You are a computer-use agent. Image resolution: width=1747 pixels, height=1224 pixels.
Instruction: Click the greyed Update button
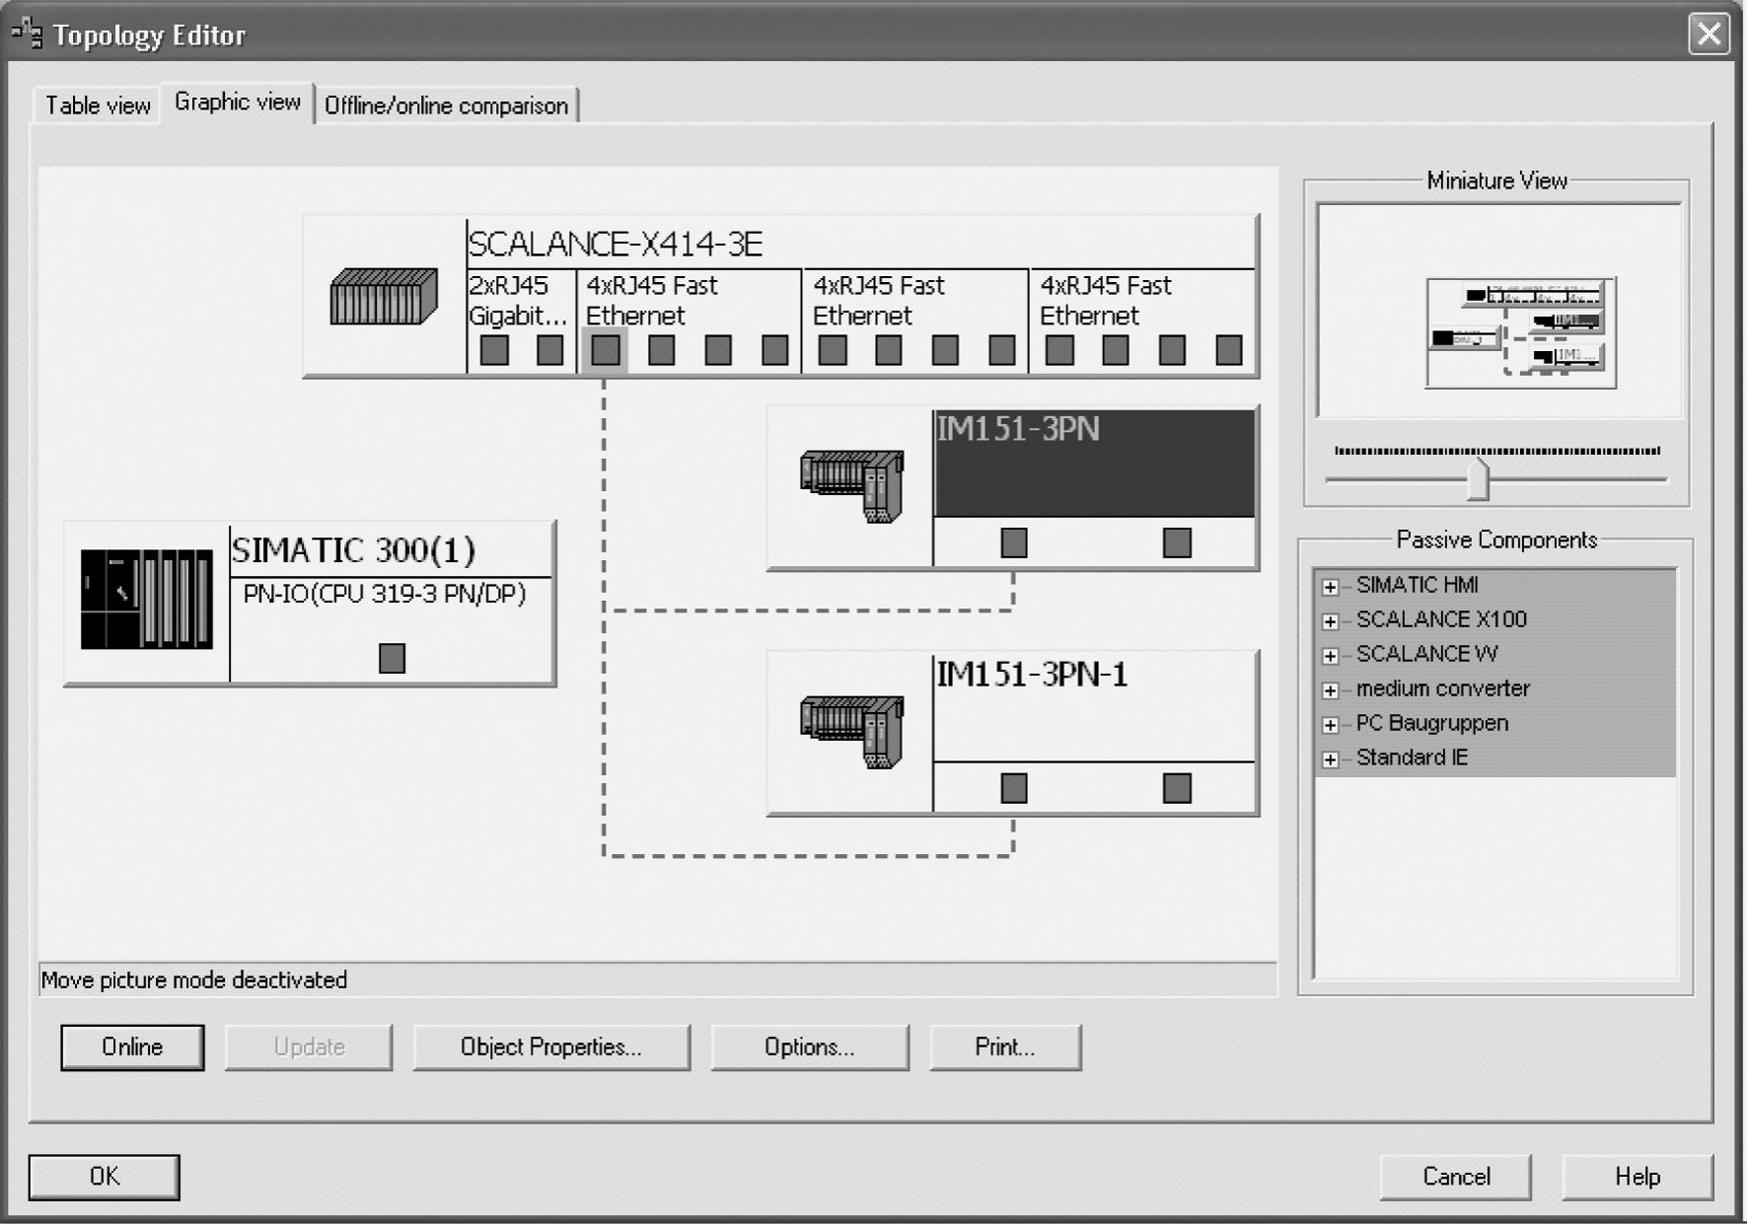click(x=309, y=1047)
